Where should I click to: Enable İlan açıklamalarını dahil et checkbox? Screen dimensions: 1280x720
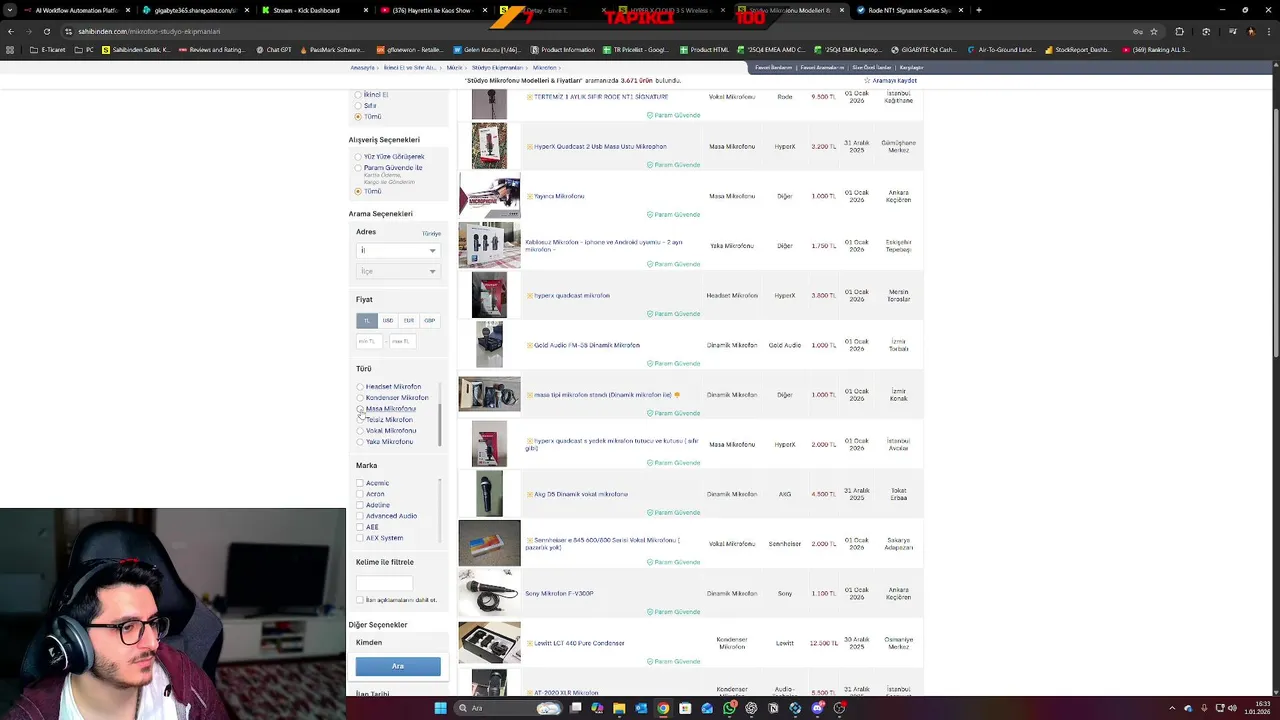pyautogui.click(x=360, y=600)
